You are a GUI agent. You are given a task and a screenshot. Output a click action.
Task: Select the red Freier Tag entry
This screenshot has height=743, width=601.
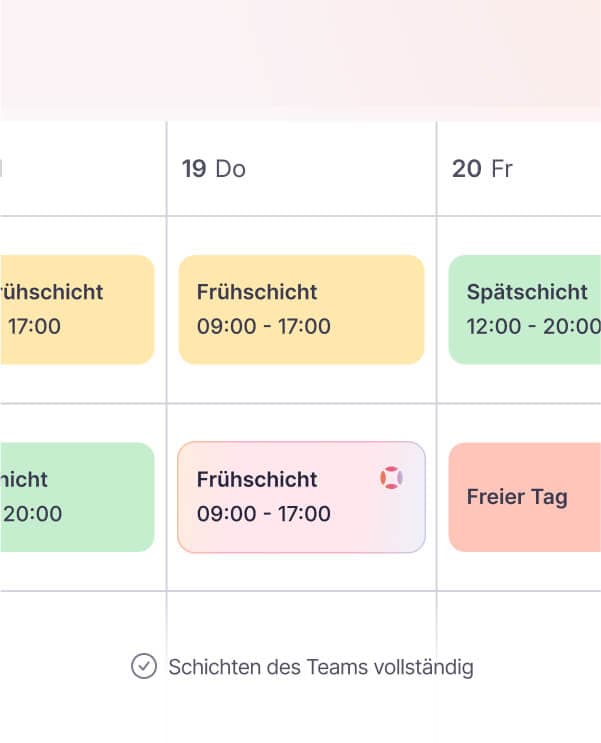click(524, 497)
